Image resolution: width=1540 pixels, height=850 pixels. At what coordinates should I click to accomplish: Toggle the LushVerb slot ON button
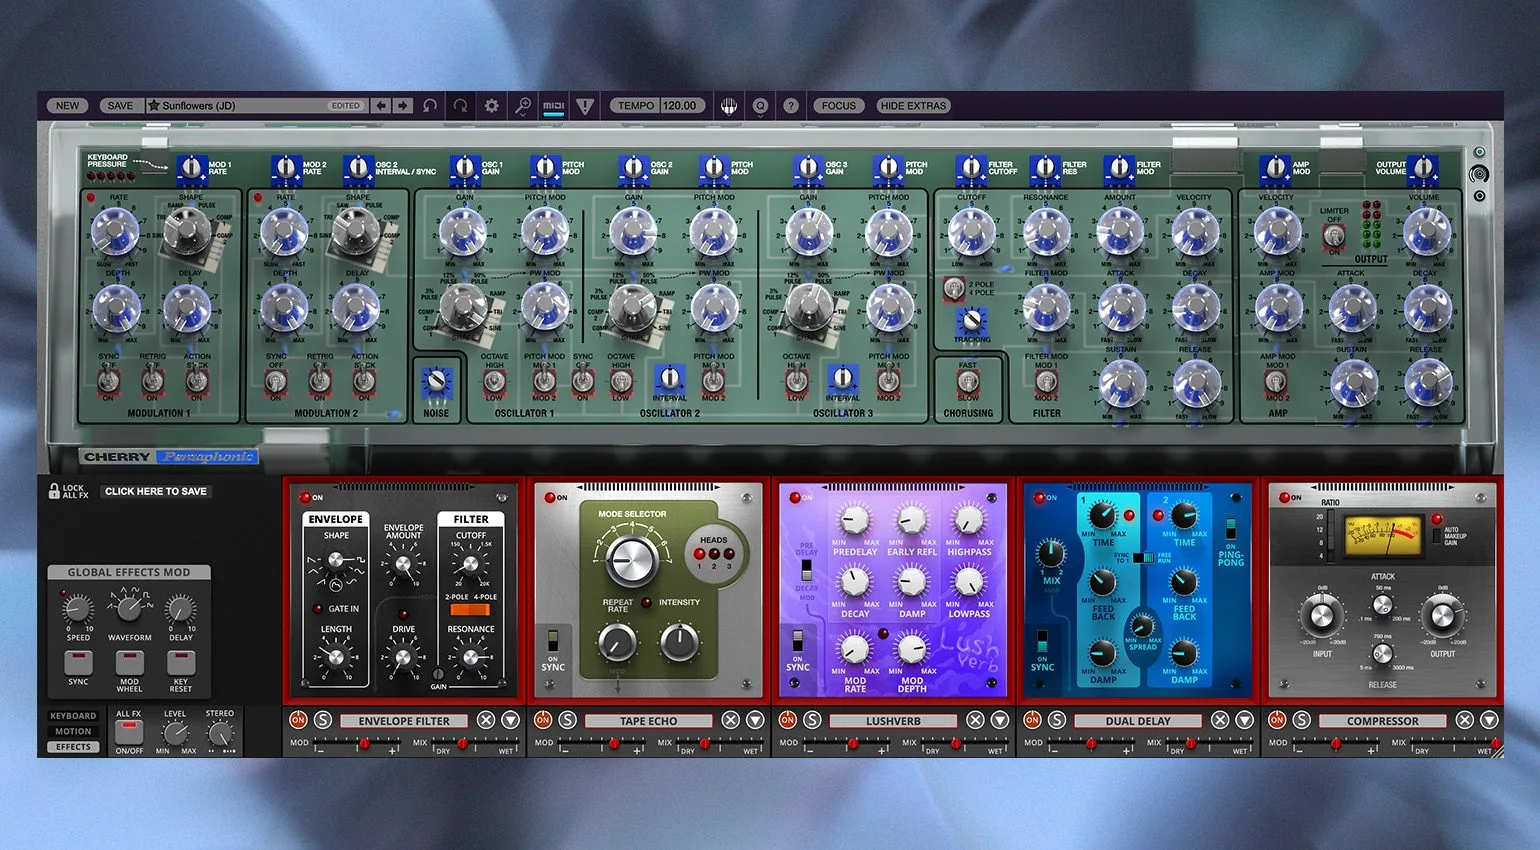tap(788, 720)
